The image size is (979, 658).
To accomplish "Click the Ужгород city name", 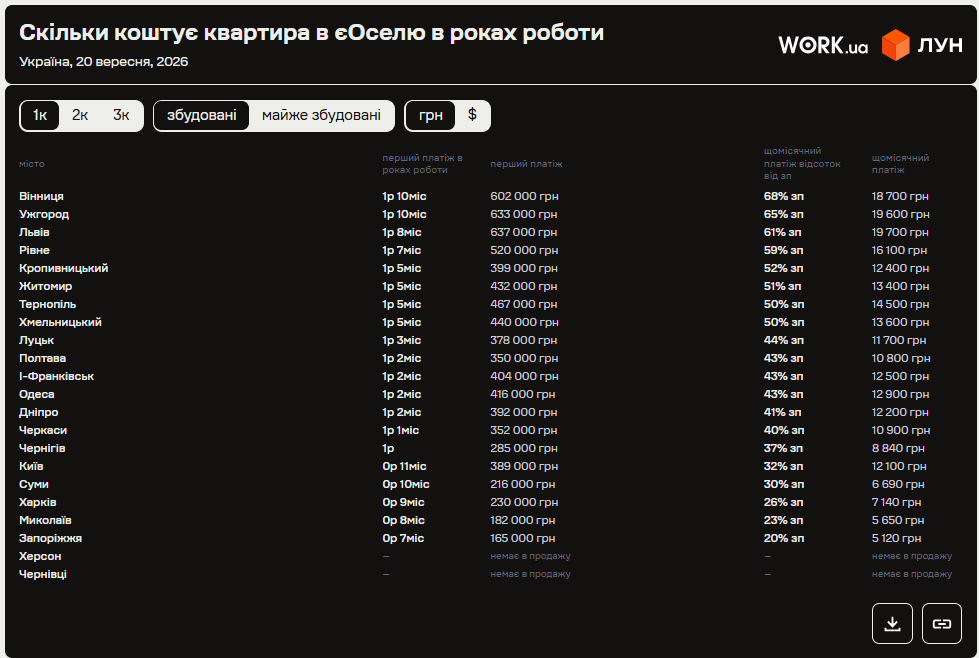I will pyautogui.click(x=44, y=214).
